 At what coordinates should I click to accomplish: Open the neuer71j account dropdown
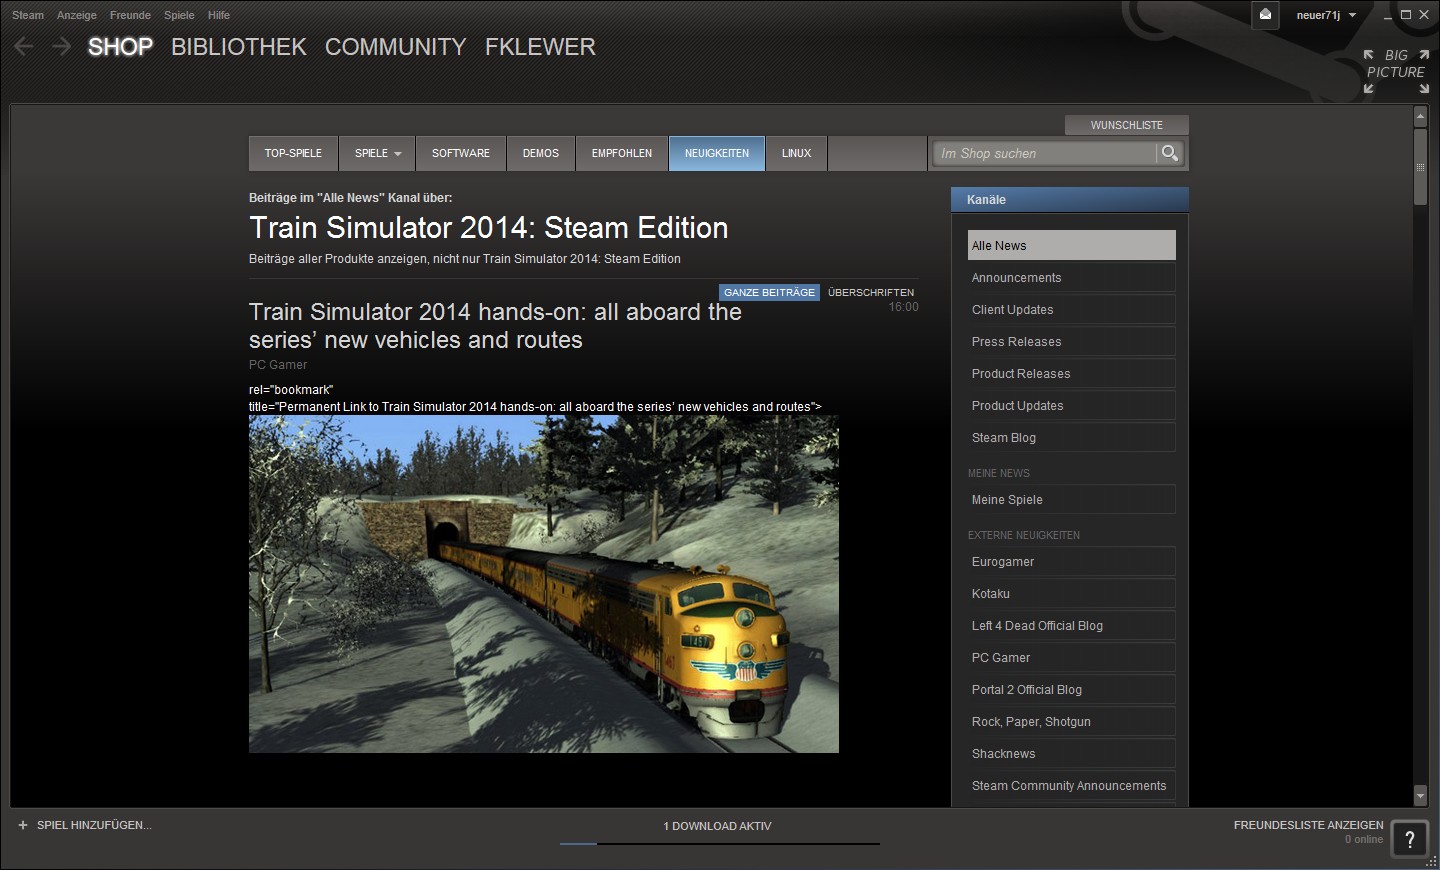(1326, 15)
